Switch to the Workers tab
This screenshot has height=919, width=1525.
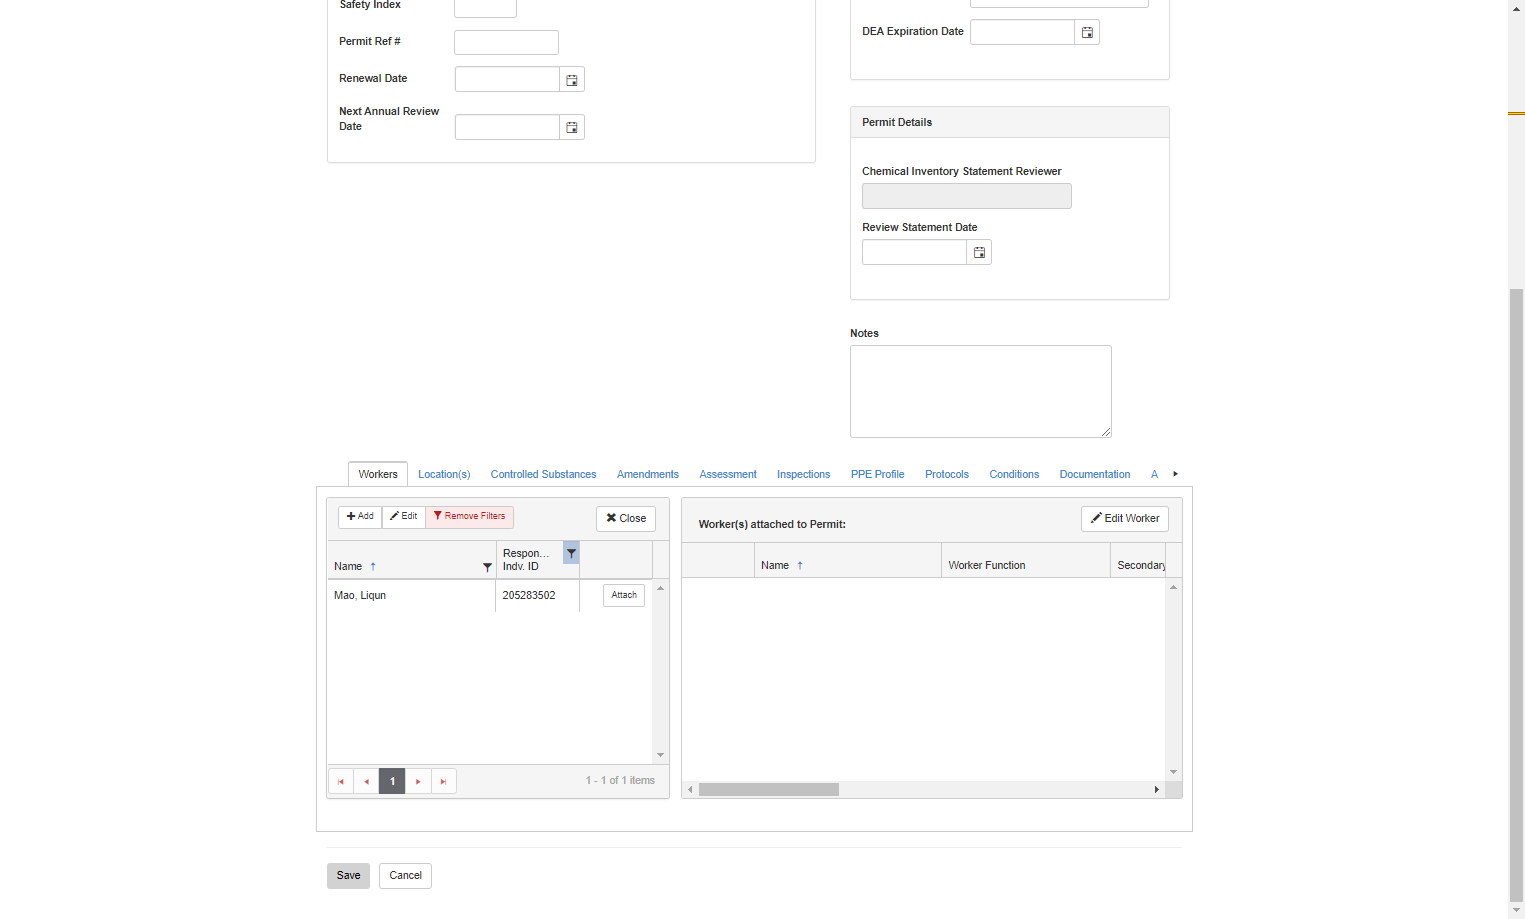(x=378, y=474)
